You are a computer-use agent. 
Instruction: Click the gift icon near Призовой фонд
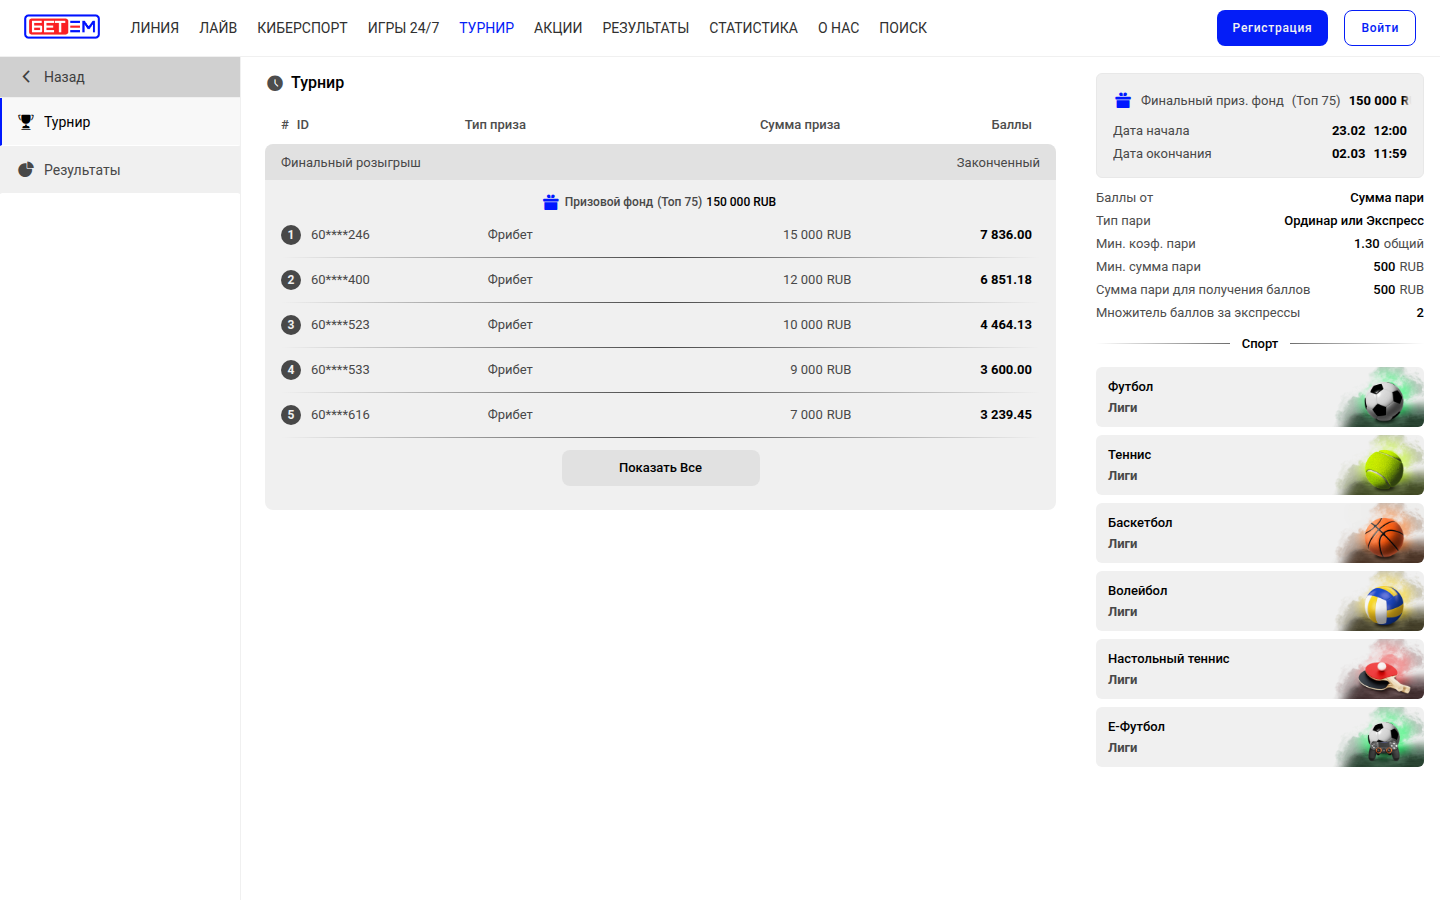point(550,202)
